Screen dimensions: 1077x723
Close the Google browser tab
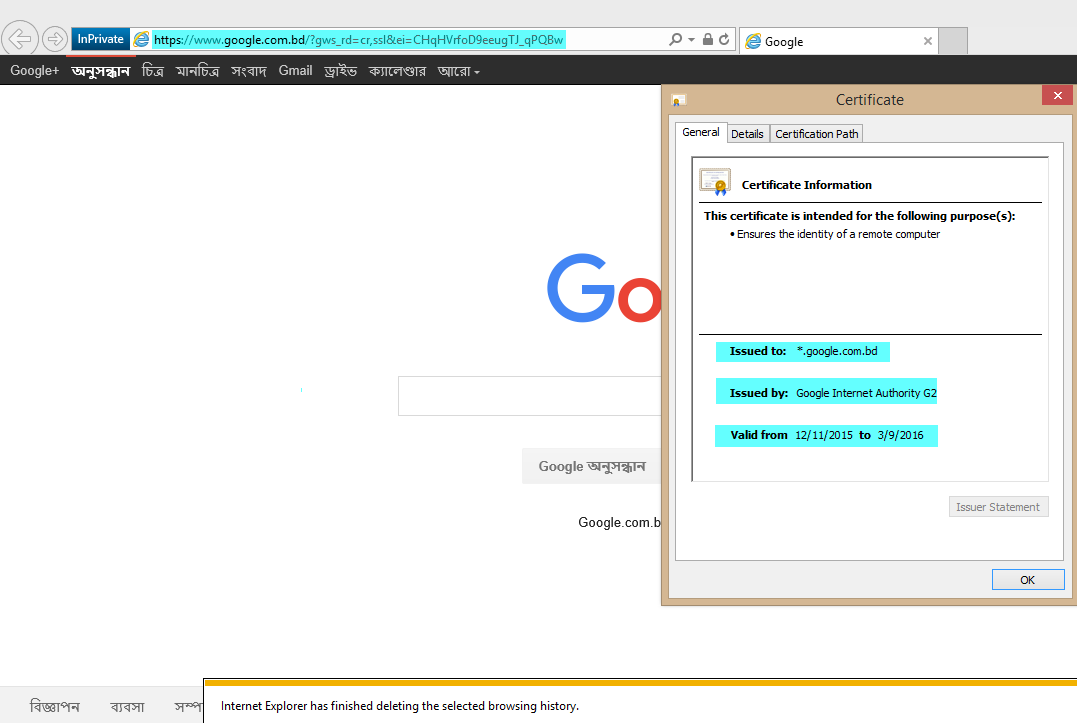click(x=927, y=41)
